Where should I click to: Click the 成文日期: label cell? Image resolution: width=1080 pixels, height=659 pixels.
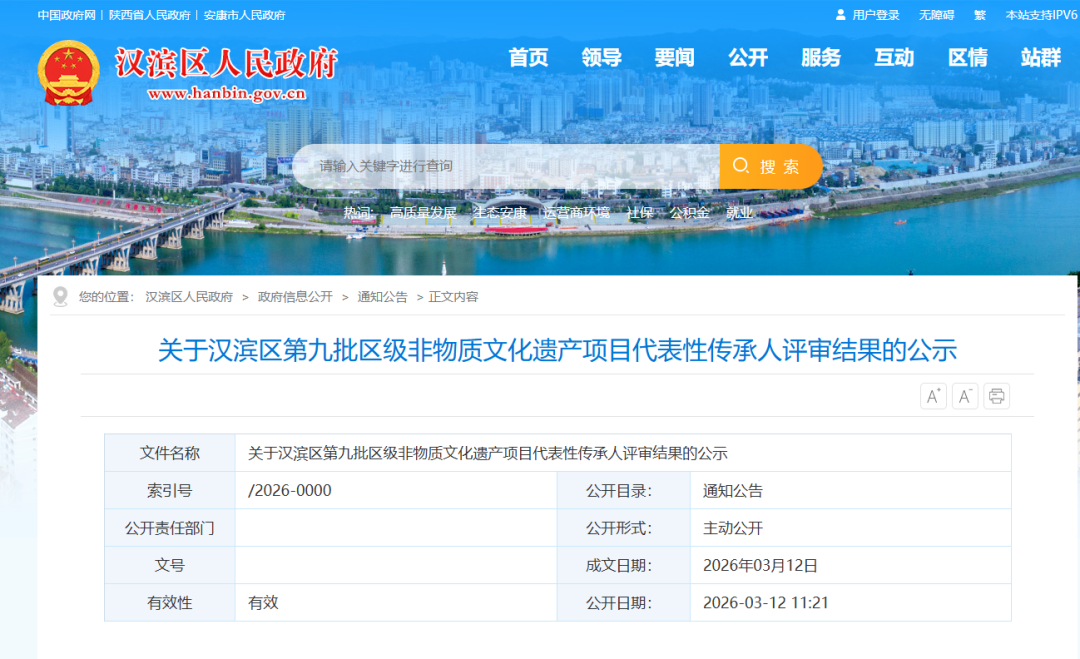pyautogui.click(x=623, y=565)
